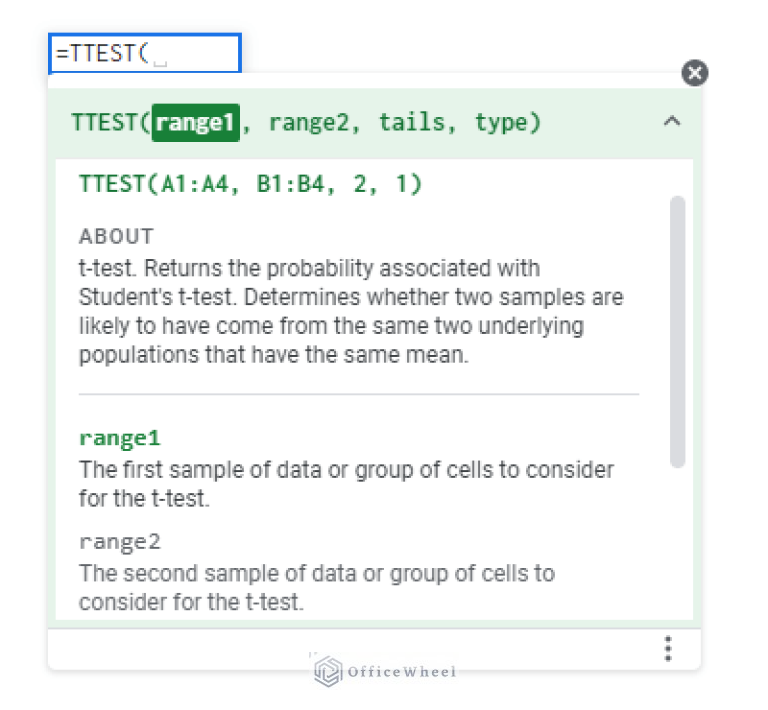The width and height of the screenshot is (768, 710).
Task: Click the scrollbar track below the thumb
Action: pos(677,540)
